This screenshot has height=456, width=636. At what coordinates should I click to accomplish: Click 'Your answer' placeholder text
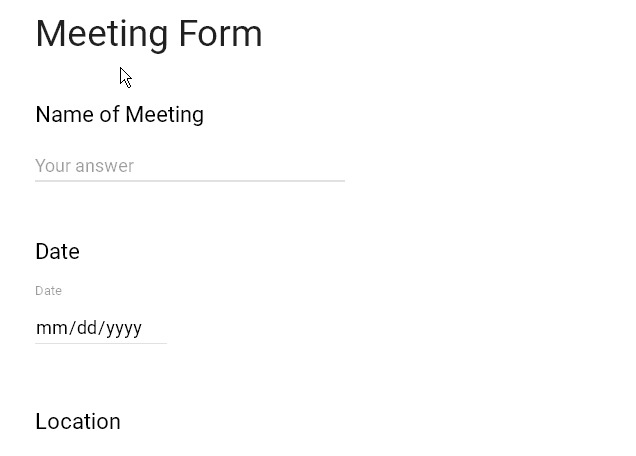84,166
